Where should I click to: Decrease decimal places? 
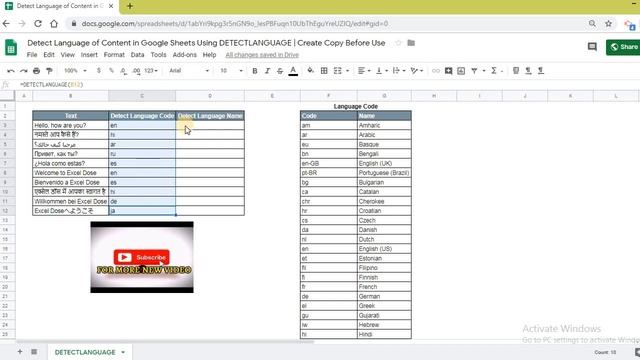tap(123, 71)
